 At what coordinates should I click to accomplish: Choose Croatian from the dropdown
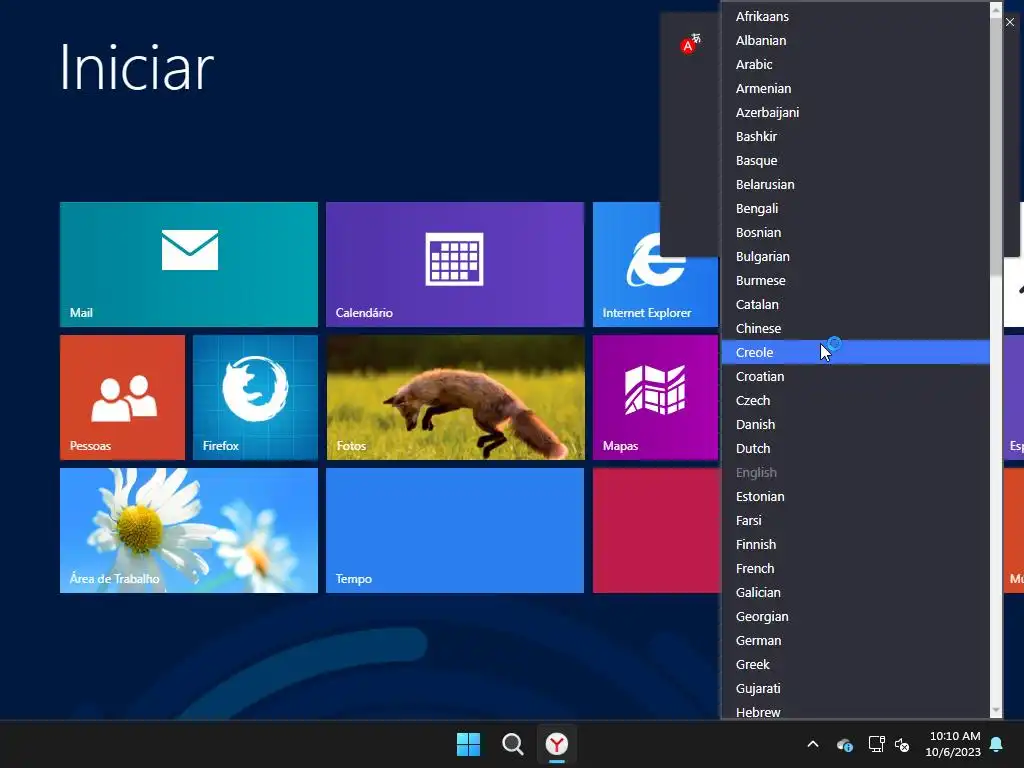(856, 376)
